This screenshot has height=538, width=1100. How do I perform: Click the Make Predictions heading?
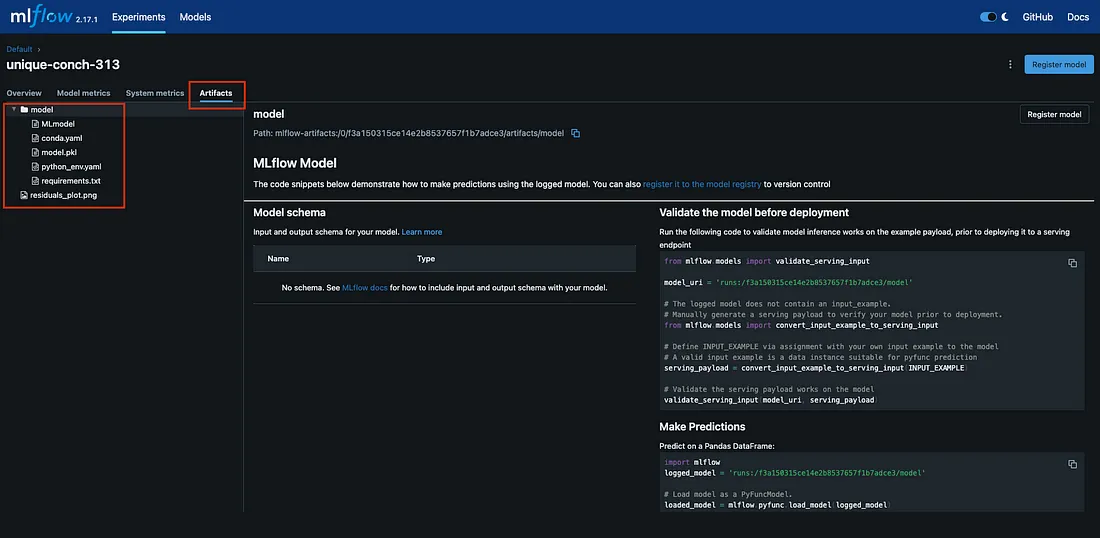click(x=702, y=426)
